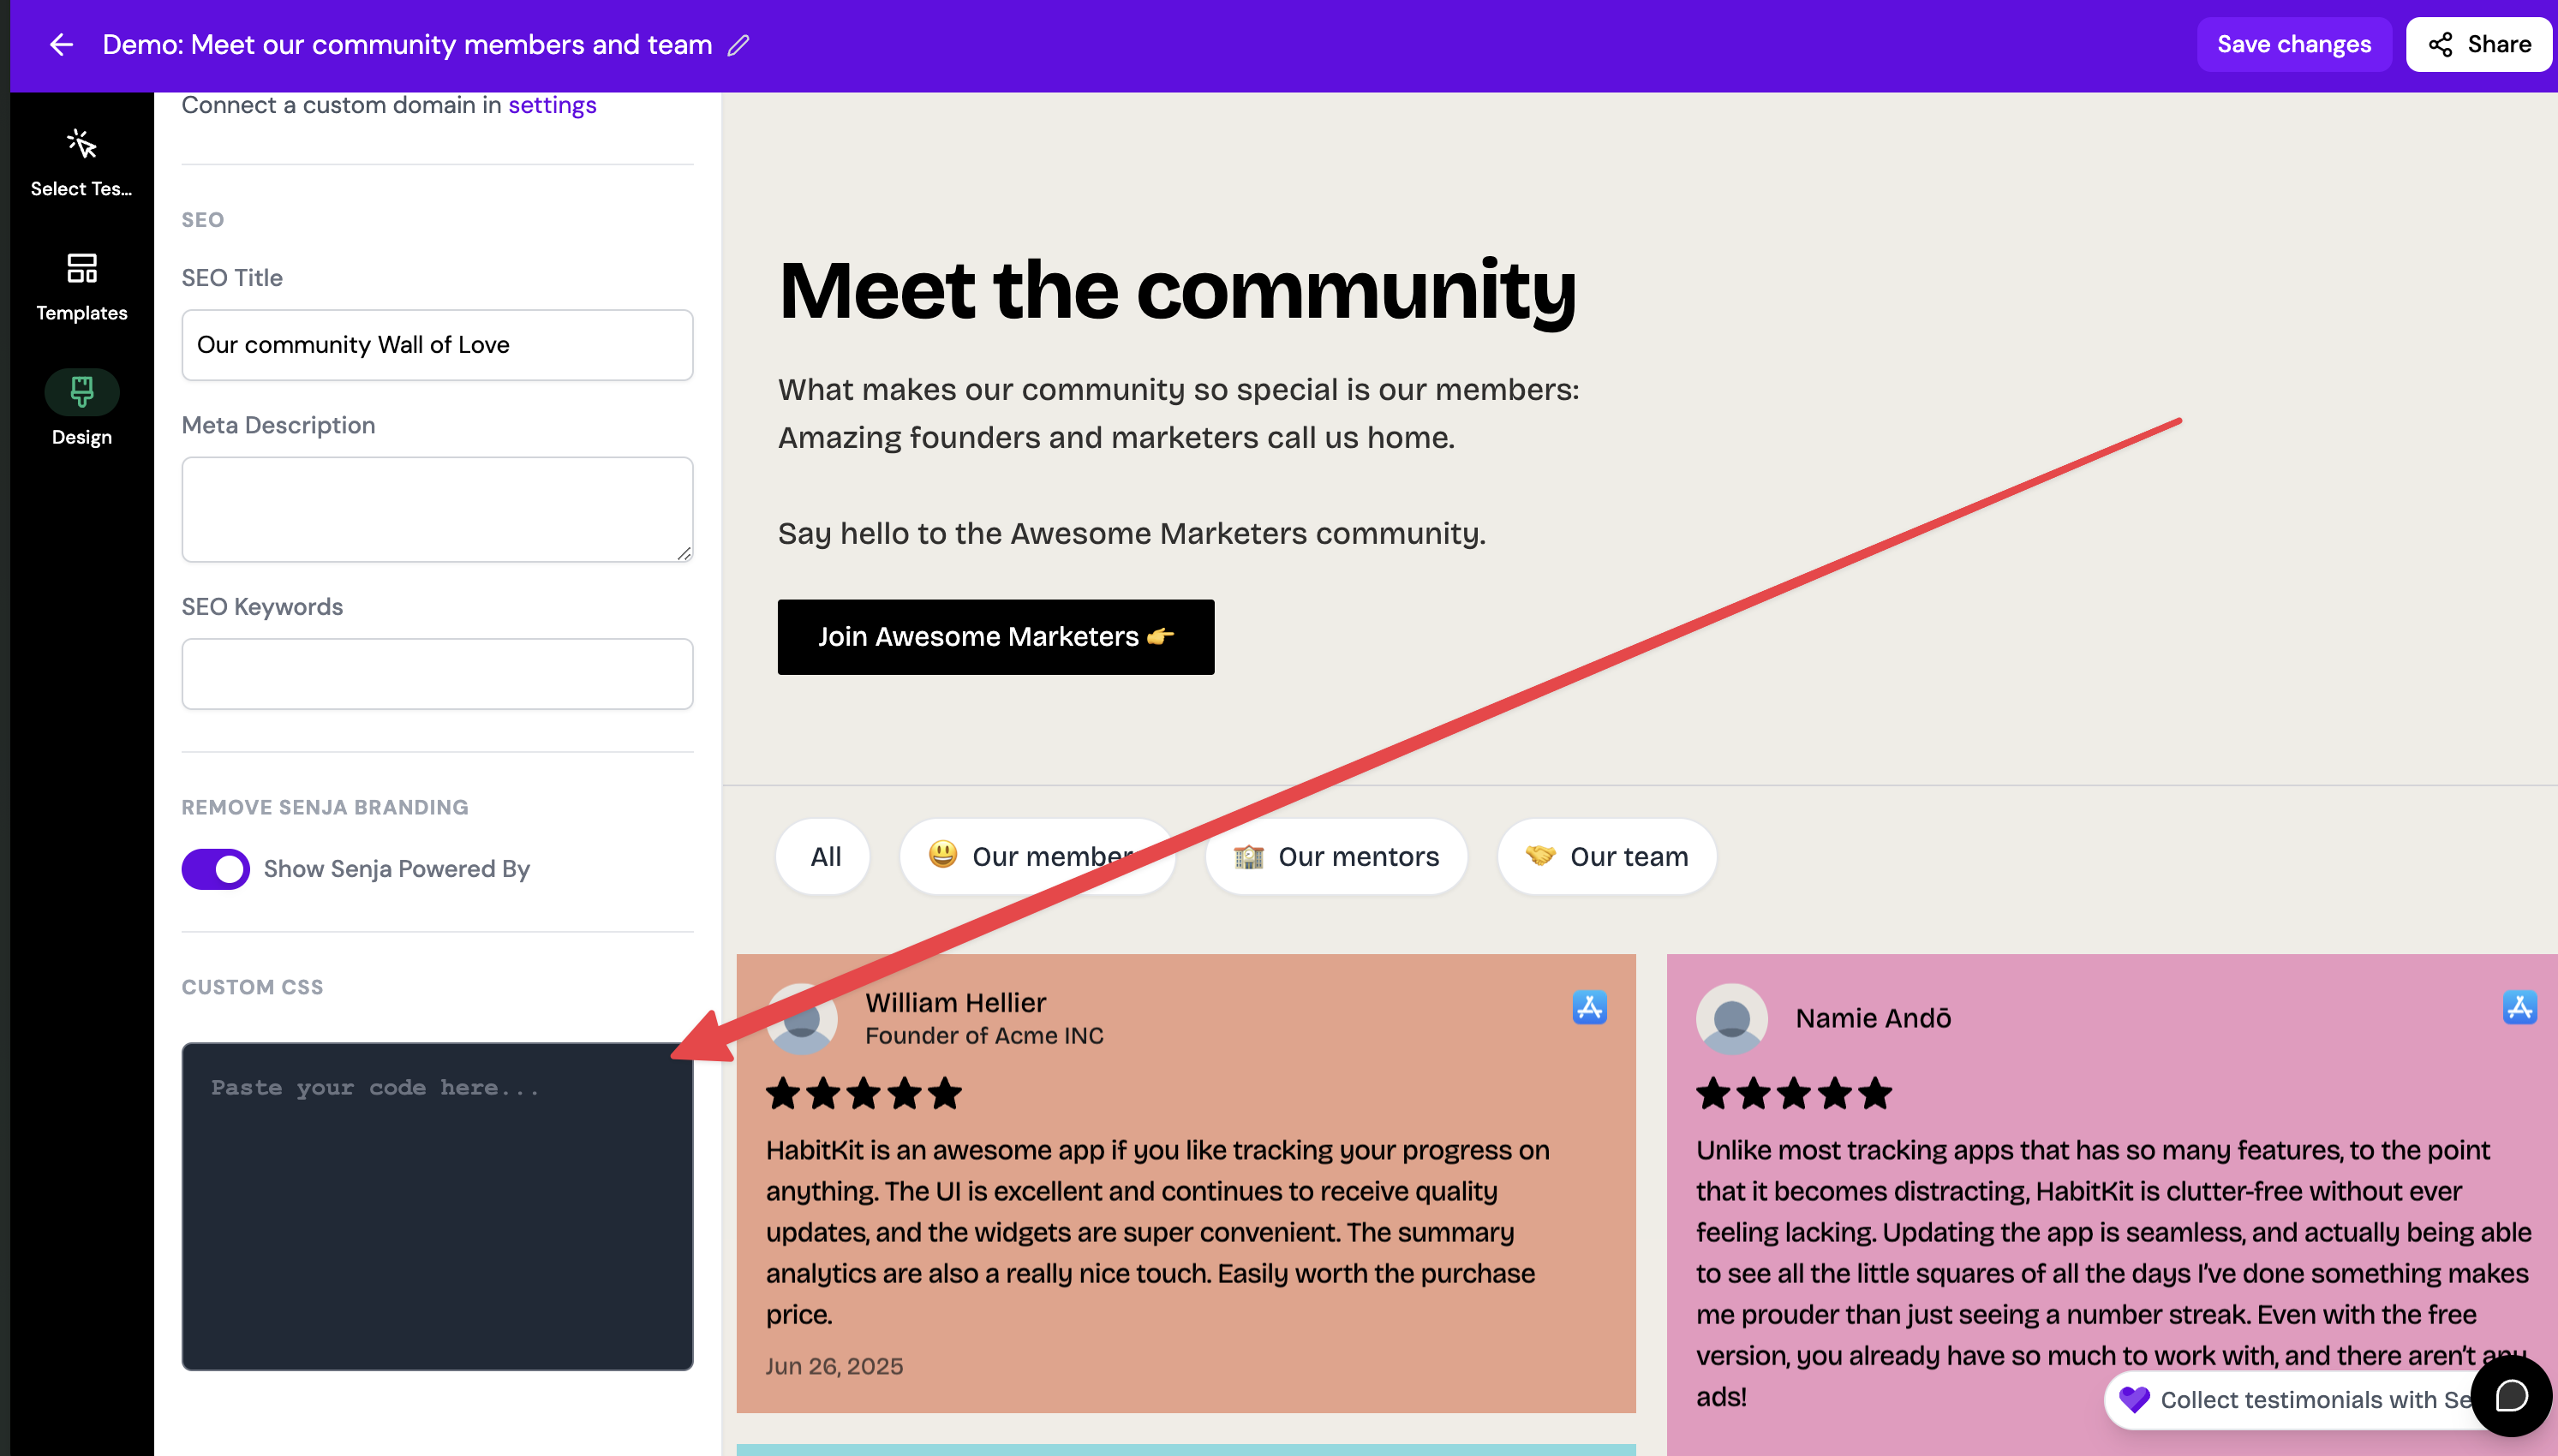Open the chat support bubble
Image resolution: width=2558 pixels, height=1456 pixels.
(x=2511, y=1396)
